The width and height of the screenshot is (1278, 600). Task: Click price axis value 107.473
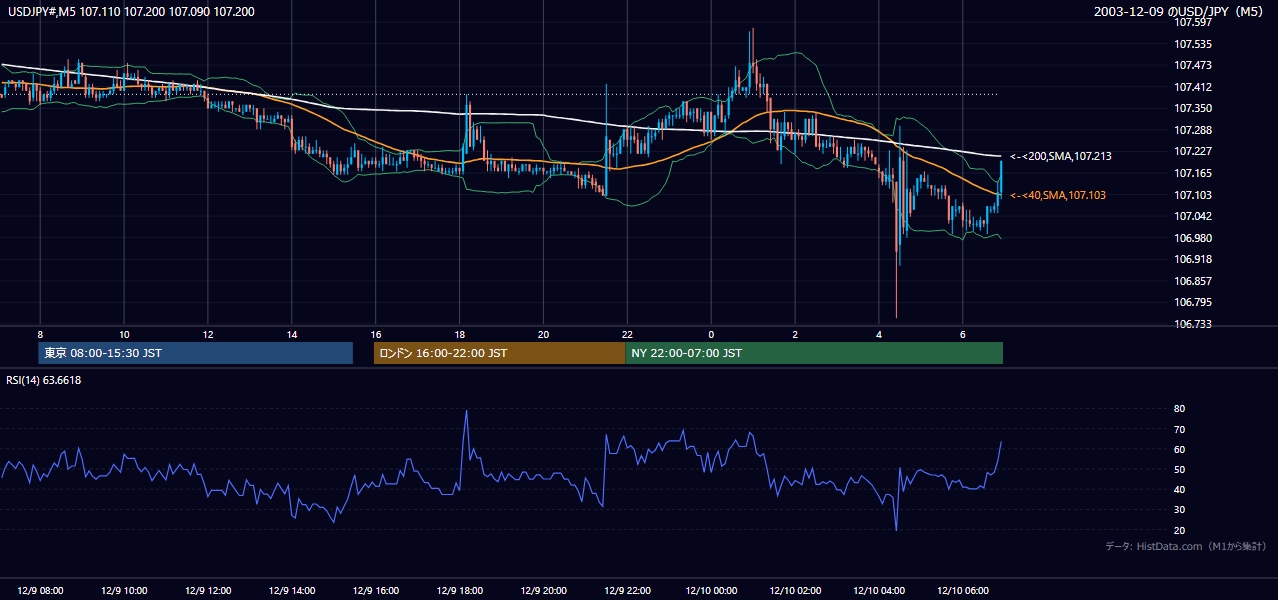(1191, 65)
